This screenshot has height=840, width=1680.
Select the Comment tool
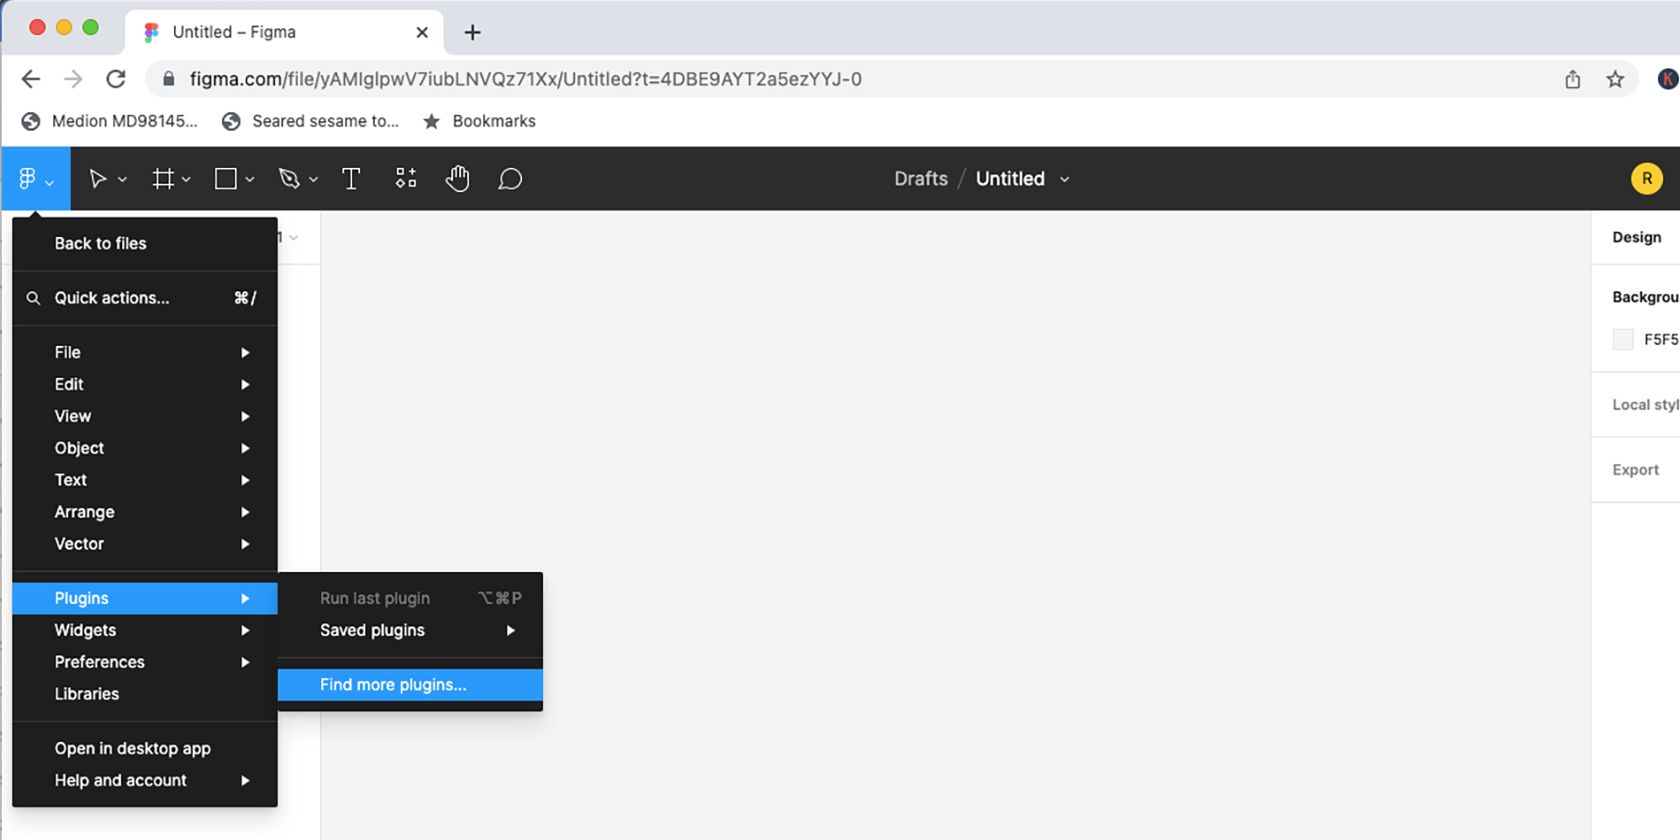510,179
